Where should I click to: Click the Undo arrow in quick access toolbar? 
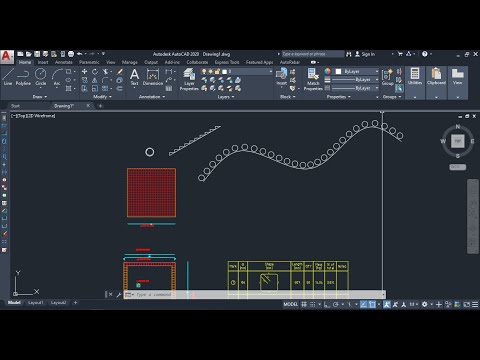pyautogui.click(x=80, y=54)
